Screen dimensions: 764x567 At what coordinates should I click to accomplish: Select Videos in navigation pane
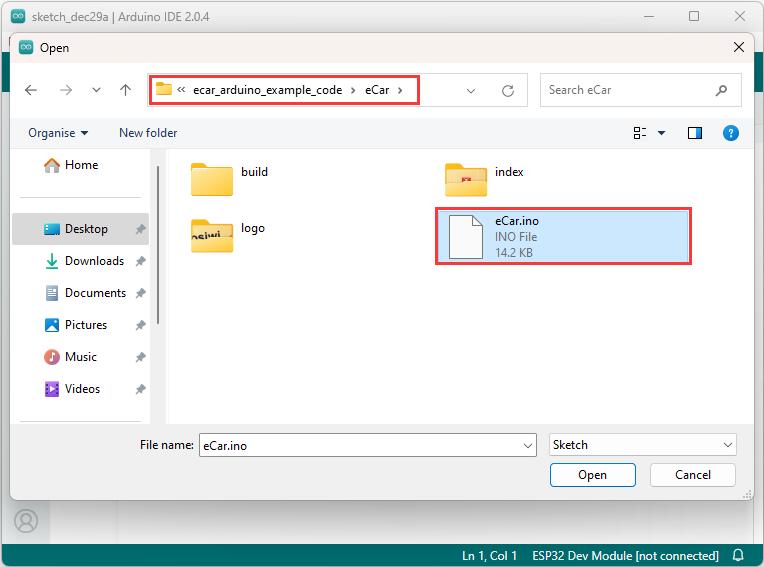click(72, 389)
